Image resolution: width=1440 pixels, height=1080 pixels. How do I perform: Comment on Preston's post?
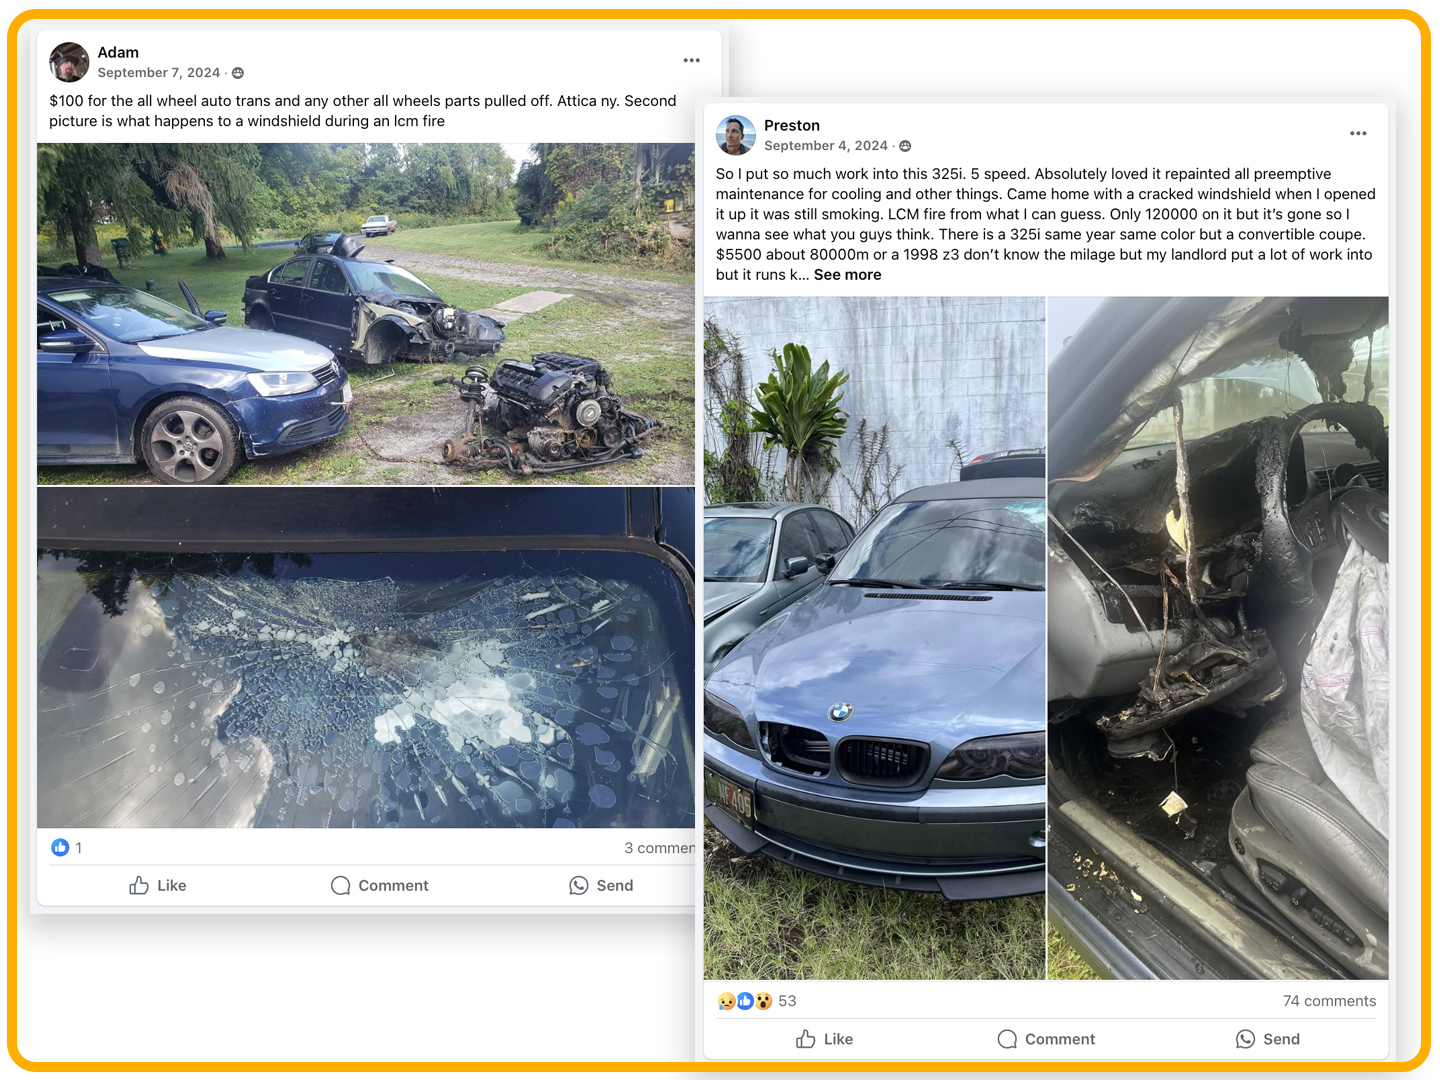click(1047, 1040)
